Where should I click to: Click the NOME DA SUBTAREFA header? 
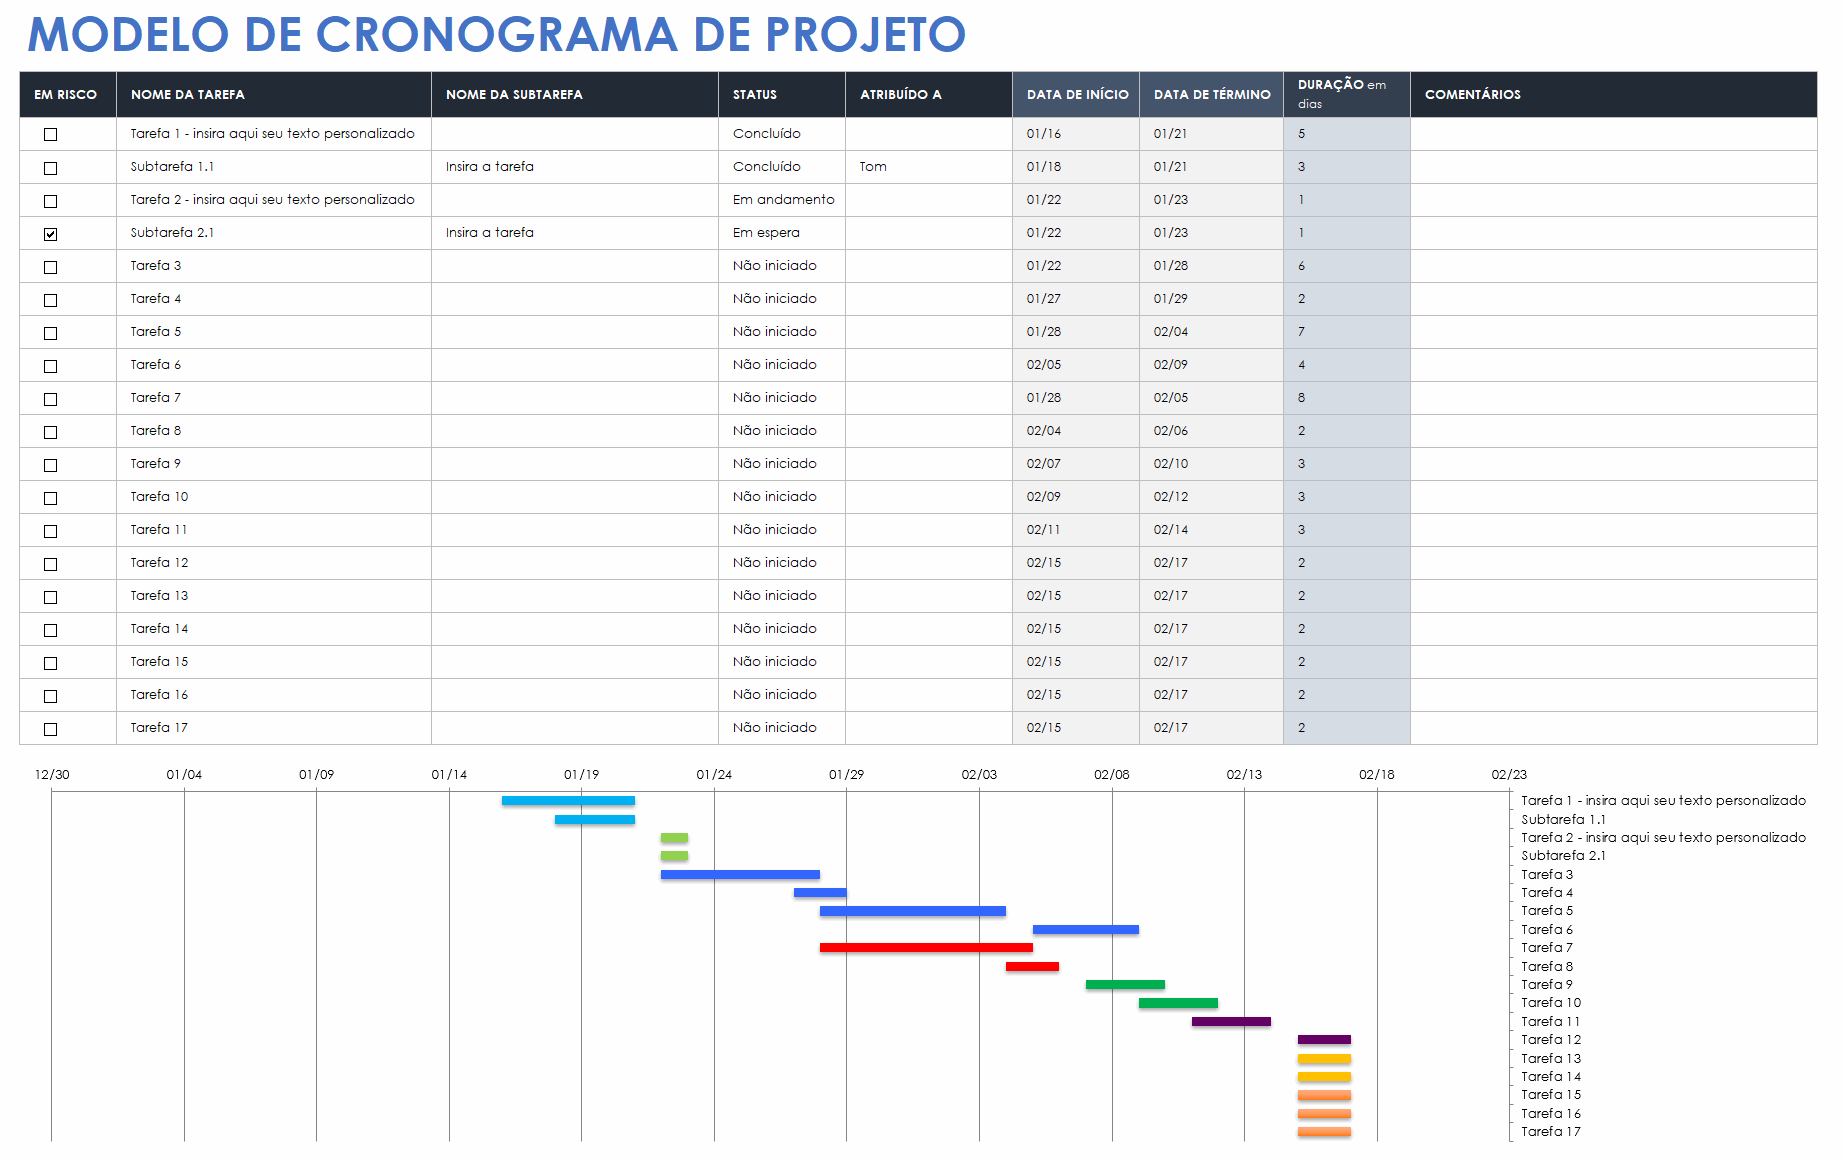click(575, 94)
